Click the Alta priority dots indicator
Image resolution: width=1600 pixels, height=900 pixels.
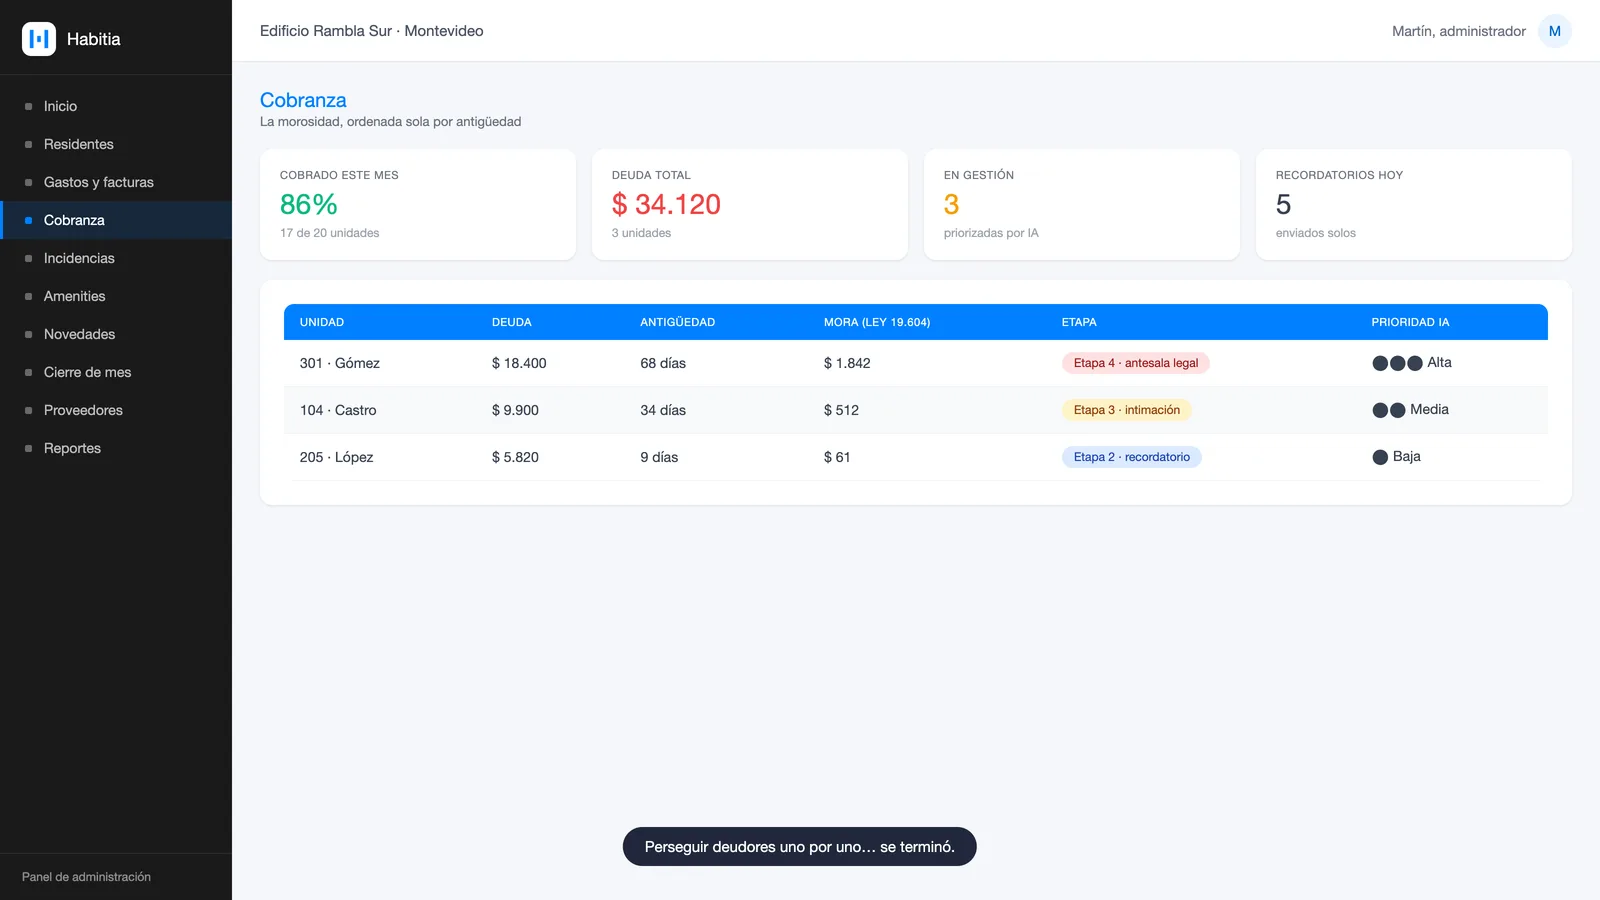[x=1397, y=363]
